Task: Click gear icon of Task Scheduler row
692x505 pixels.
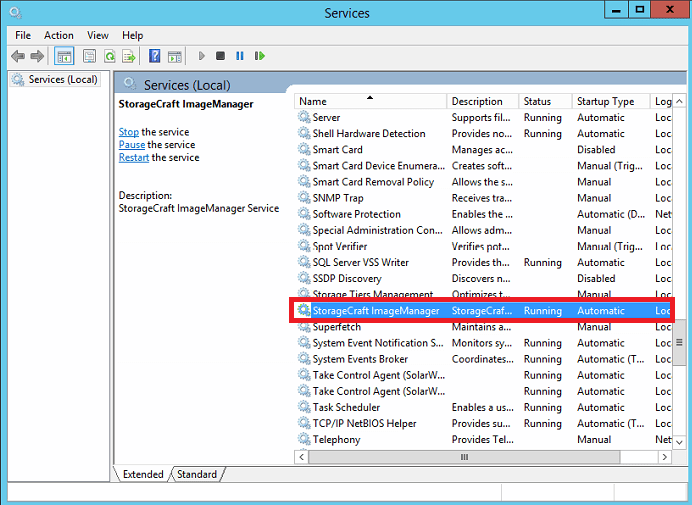Action: pyautogui.click(x=304, y=407)
